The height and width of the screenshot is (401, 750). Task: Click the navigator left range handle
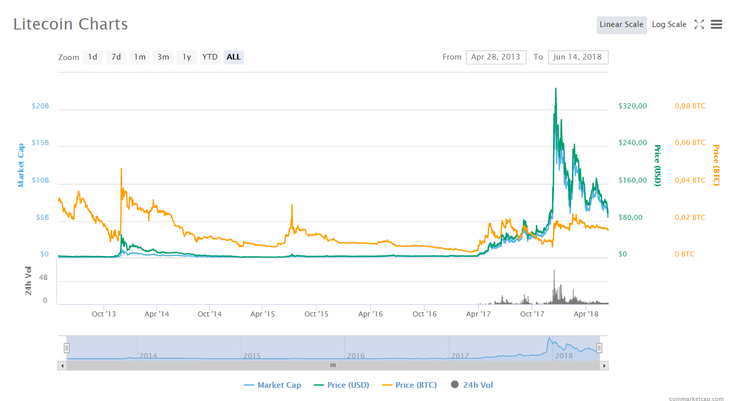click(67, 348)
